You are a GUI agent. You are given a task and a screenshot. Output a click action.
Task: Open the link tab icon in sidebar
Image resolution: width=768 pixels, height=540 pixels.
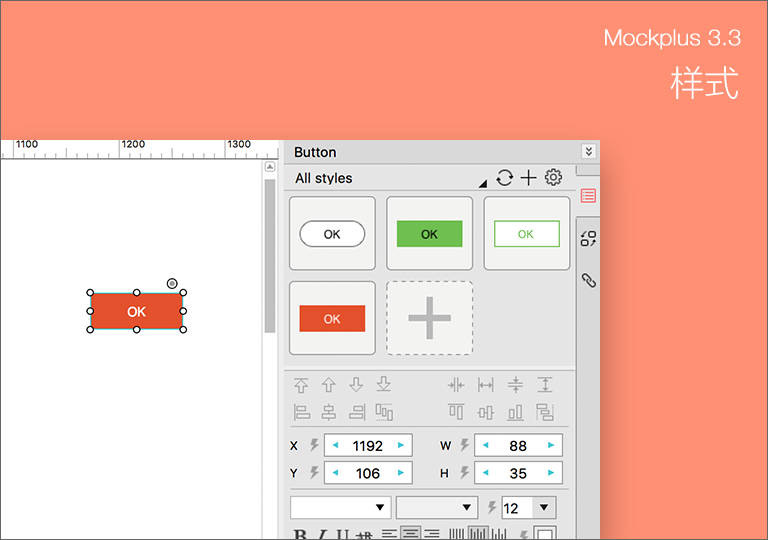588,281
